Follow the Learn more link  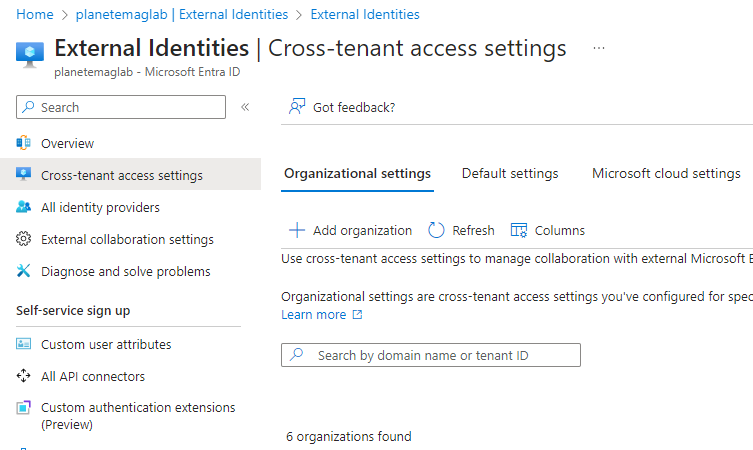314,315
